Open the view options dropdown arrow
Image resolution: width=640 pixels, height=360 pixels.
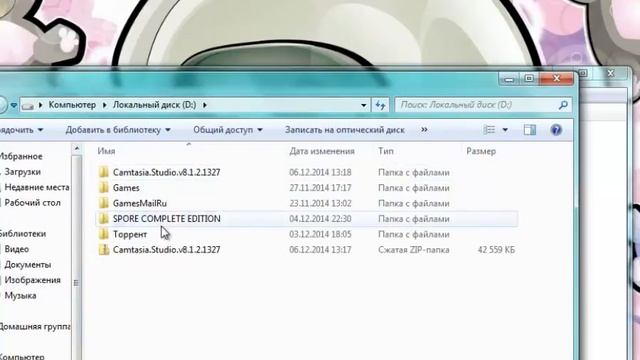(505, 130)
